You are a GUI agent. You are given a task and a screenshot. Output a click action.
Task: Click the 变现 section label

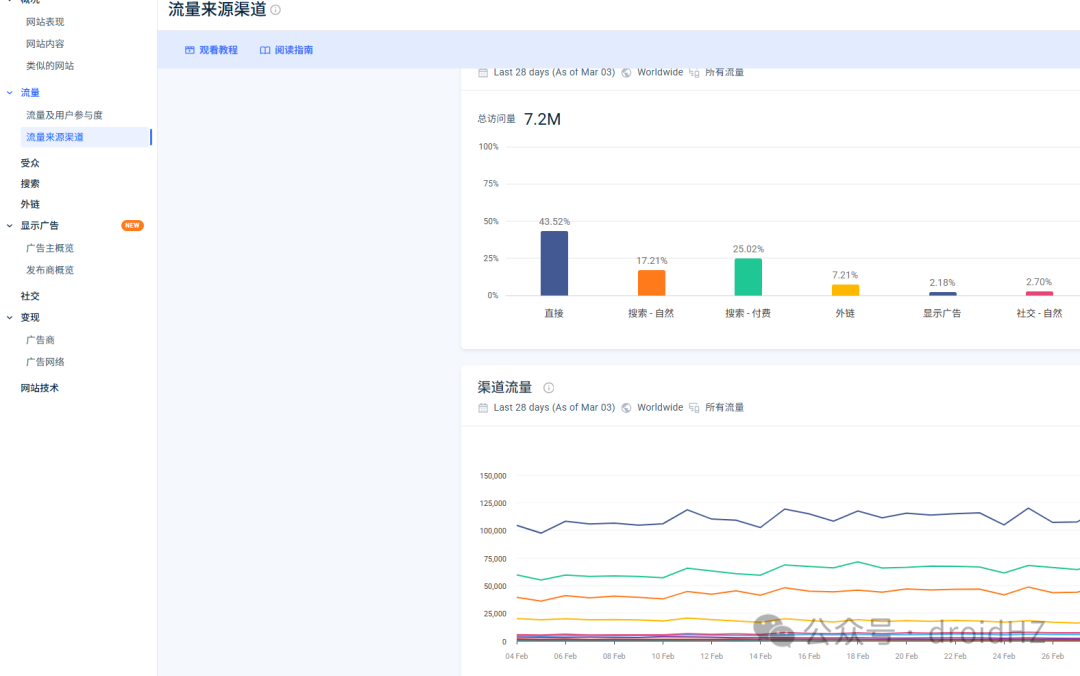click(30, 318)
